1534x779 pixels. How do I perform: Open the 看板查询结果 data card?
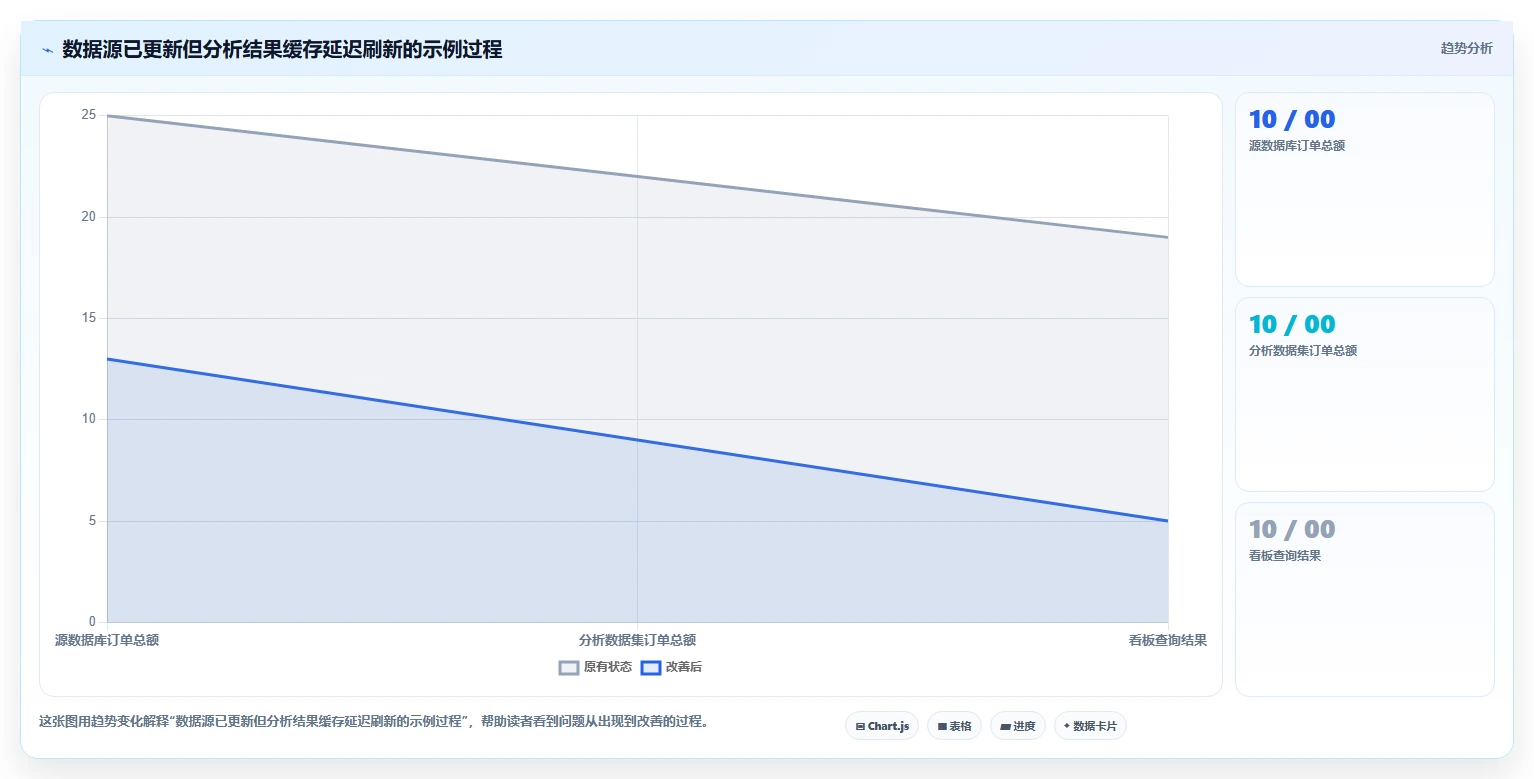tap(1365, 599)
